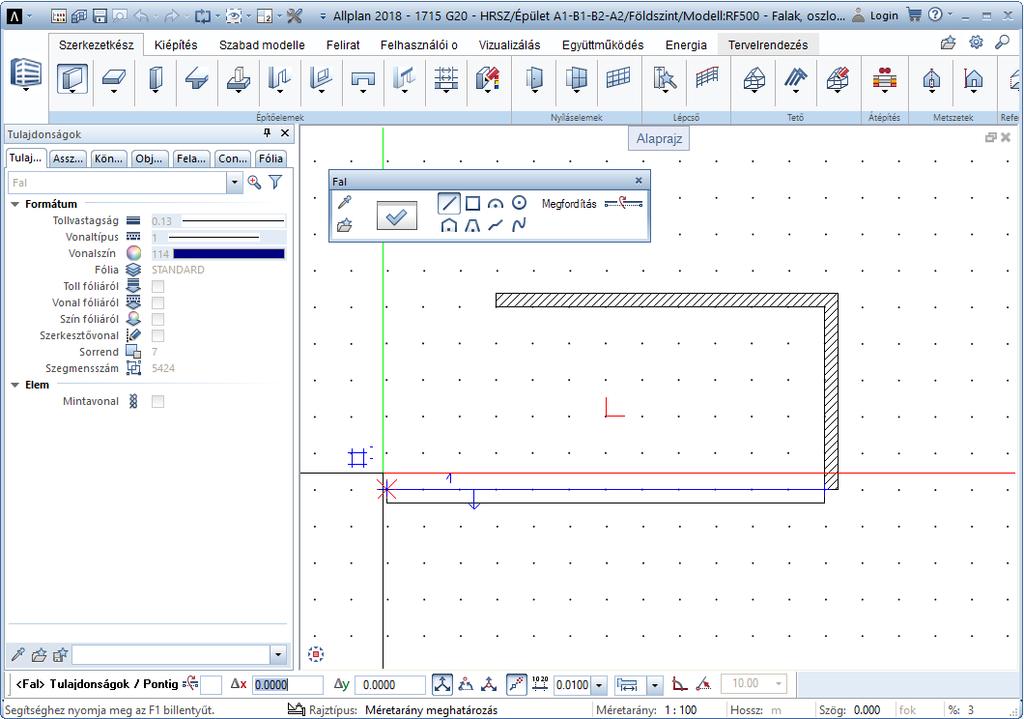The height and width of the screenshot is (719, 1024).
Task: Toggle the Szerkesztővonal checkbox
Action: click(x=157, y=336)
